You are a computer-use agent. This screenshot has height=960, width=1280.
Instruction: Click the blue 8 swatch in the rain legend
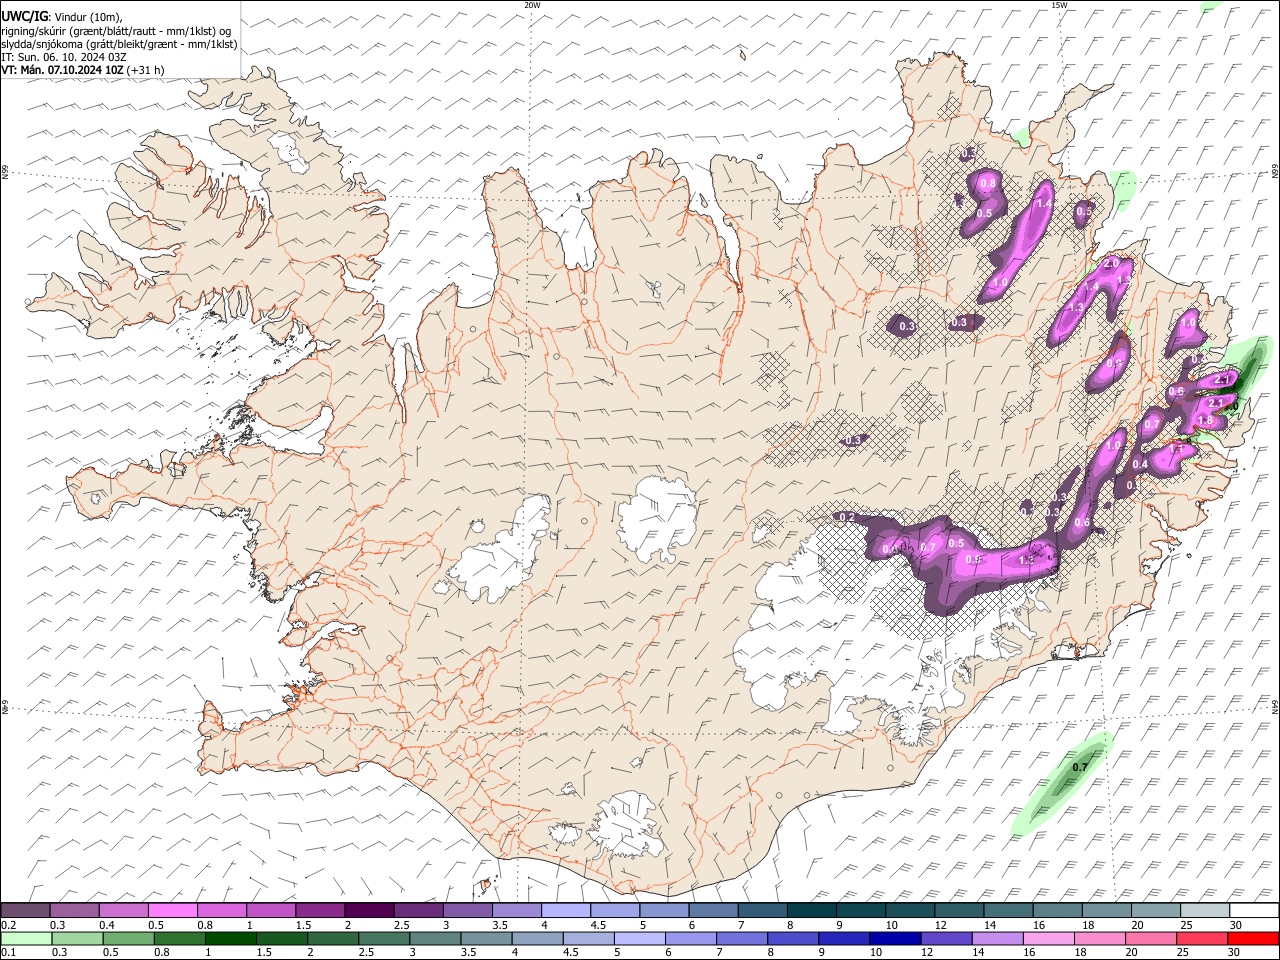(793, 939)
